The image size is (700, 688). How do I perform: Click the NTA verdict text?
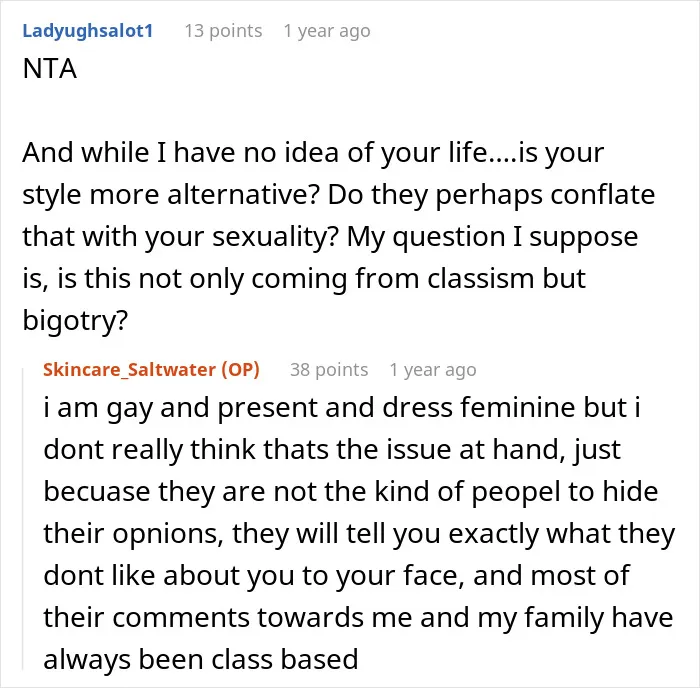click(x=50, y=68)
